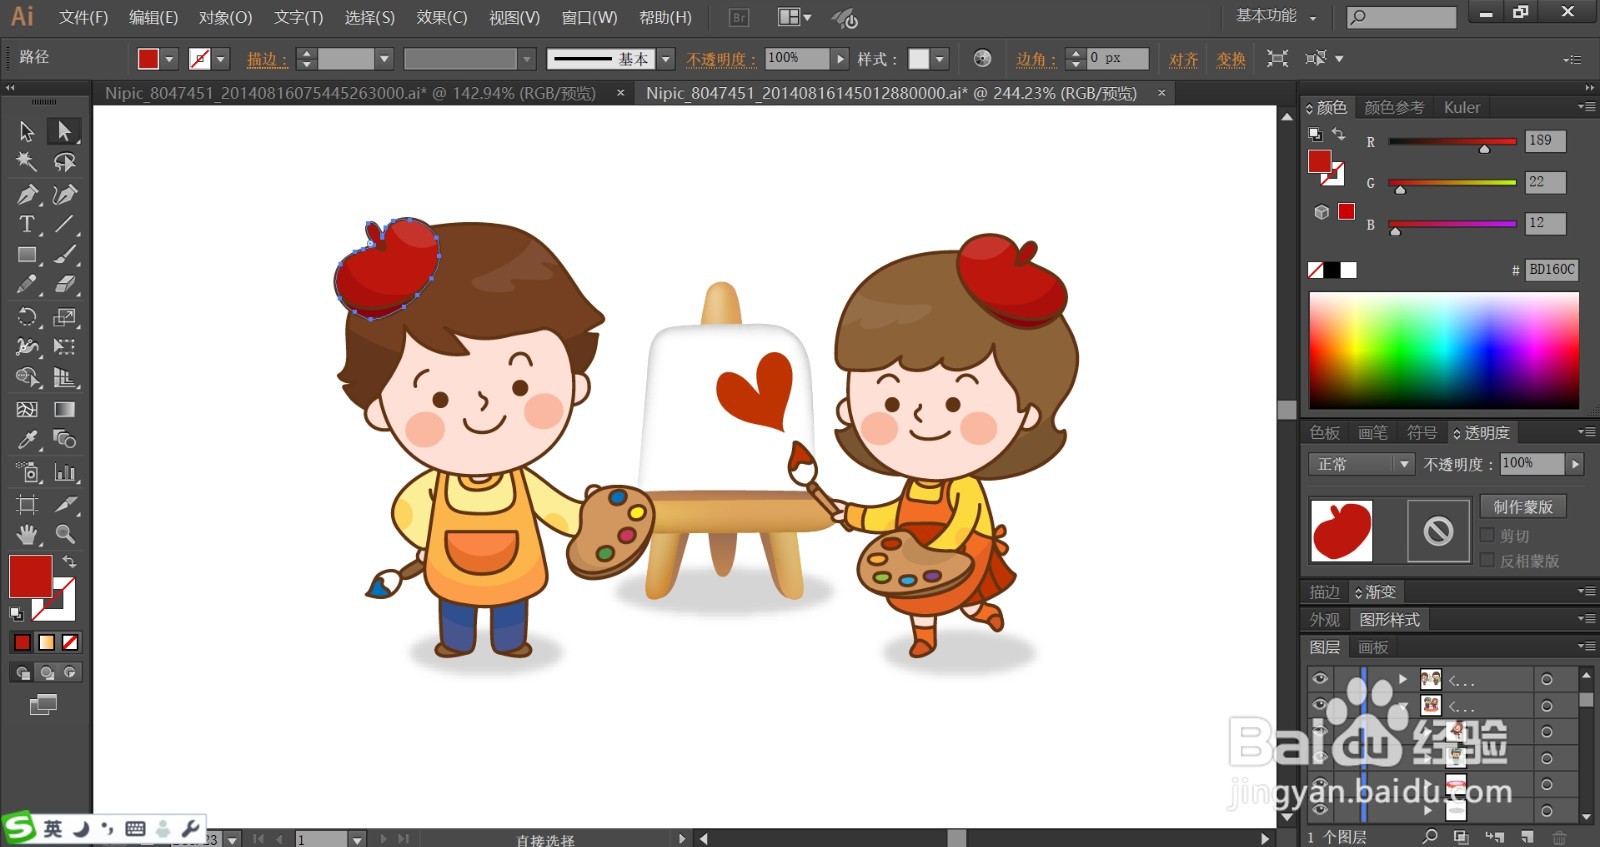The height and width of the screenshot is (847, 1600).
Task: Switch to the 颜色参考 panel tab
Action: [1394, 107]
